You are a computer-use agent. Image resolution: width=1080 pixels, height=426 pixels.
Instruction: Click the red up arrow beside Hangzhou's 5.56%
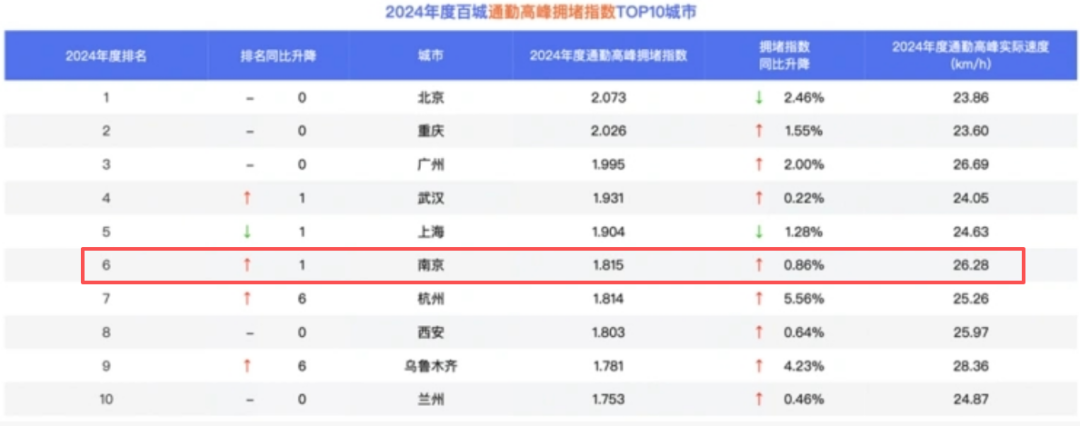pyautogui.click(x=759, y=299)
